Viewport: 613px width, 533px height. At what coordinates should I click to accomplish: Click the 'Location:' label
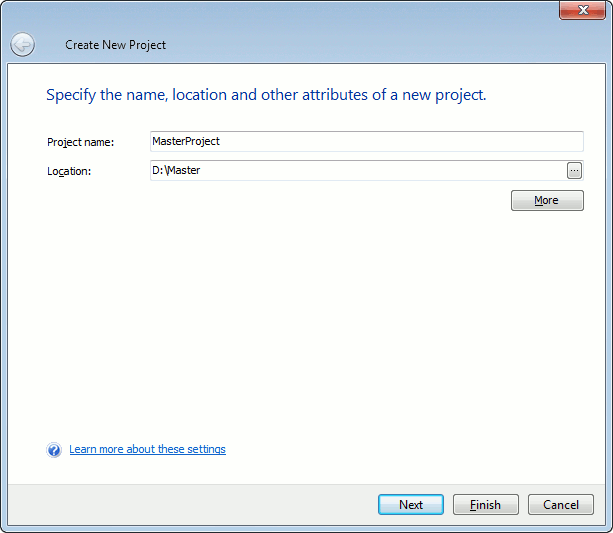pyautogui.click(x=69, y=171)
